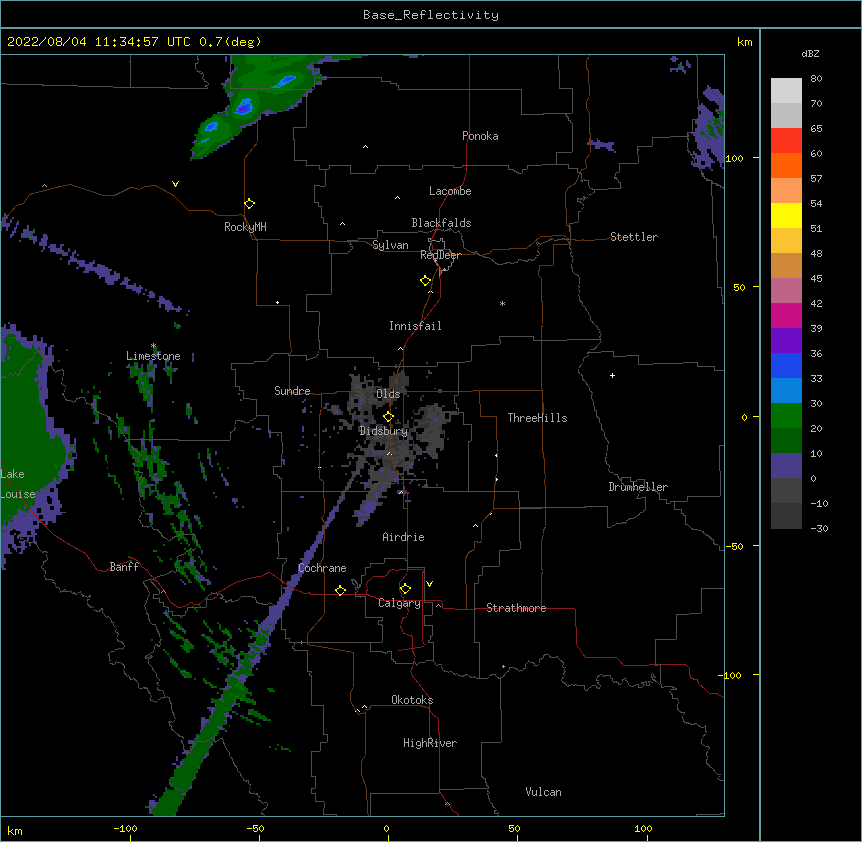This screenshot has width=862, height=842.
Task: Click the Airdrie label
Action: (403, 537)
